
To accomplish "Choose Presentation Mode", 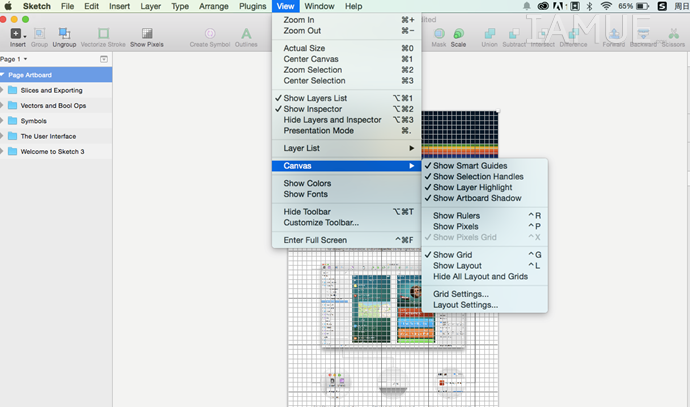I will pos(346,131).
